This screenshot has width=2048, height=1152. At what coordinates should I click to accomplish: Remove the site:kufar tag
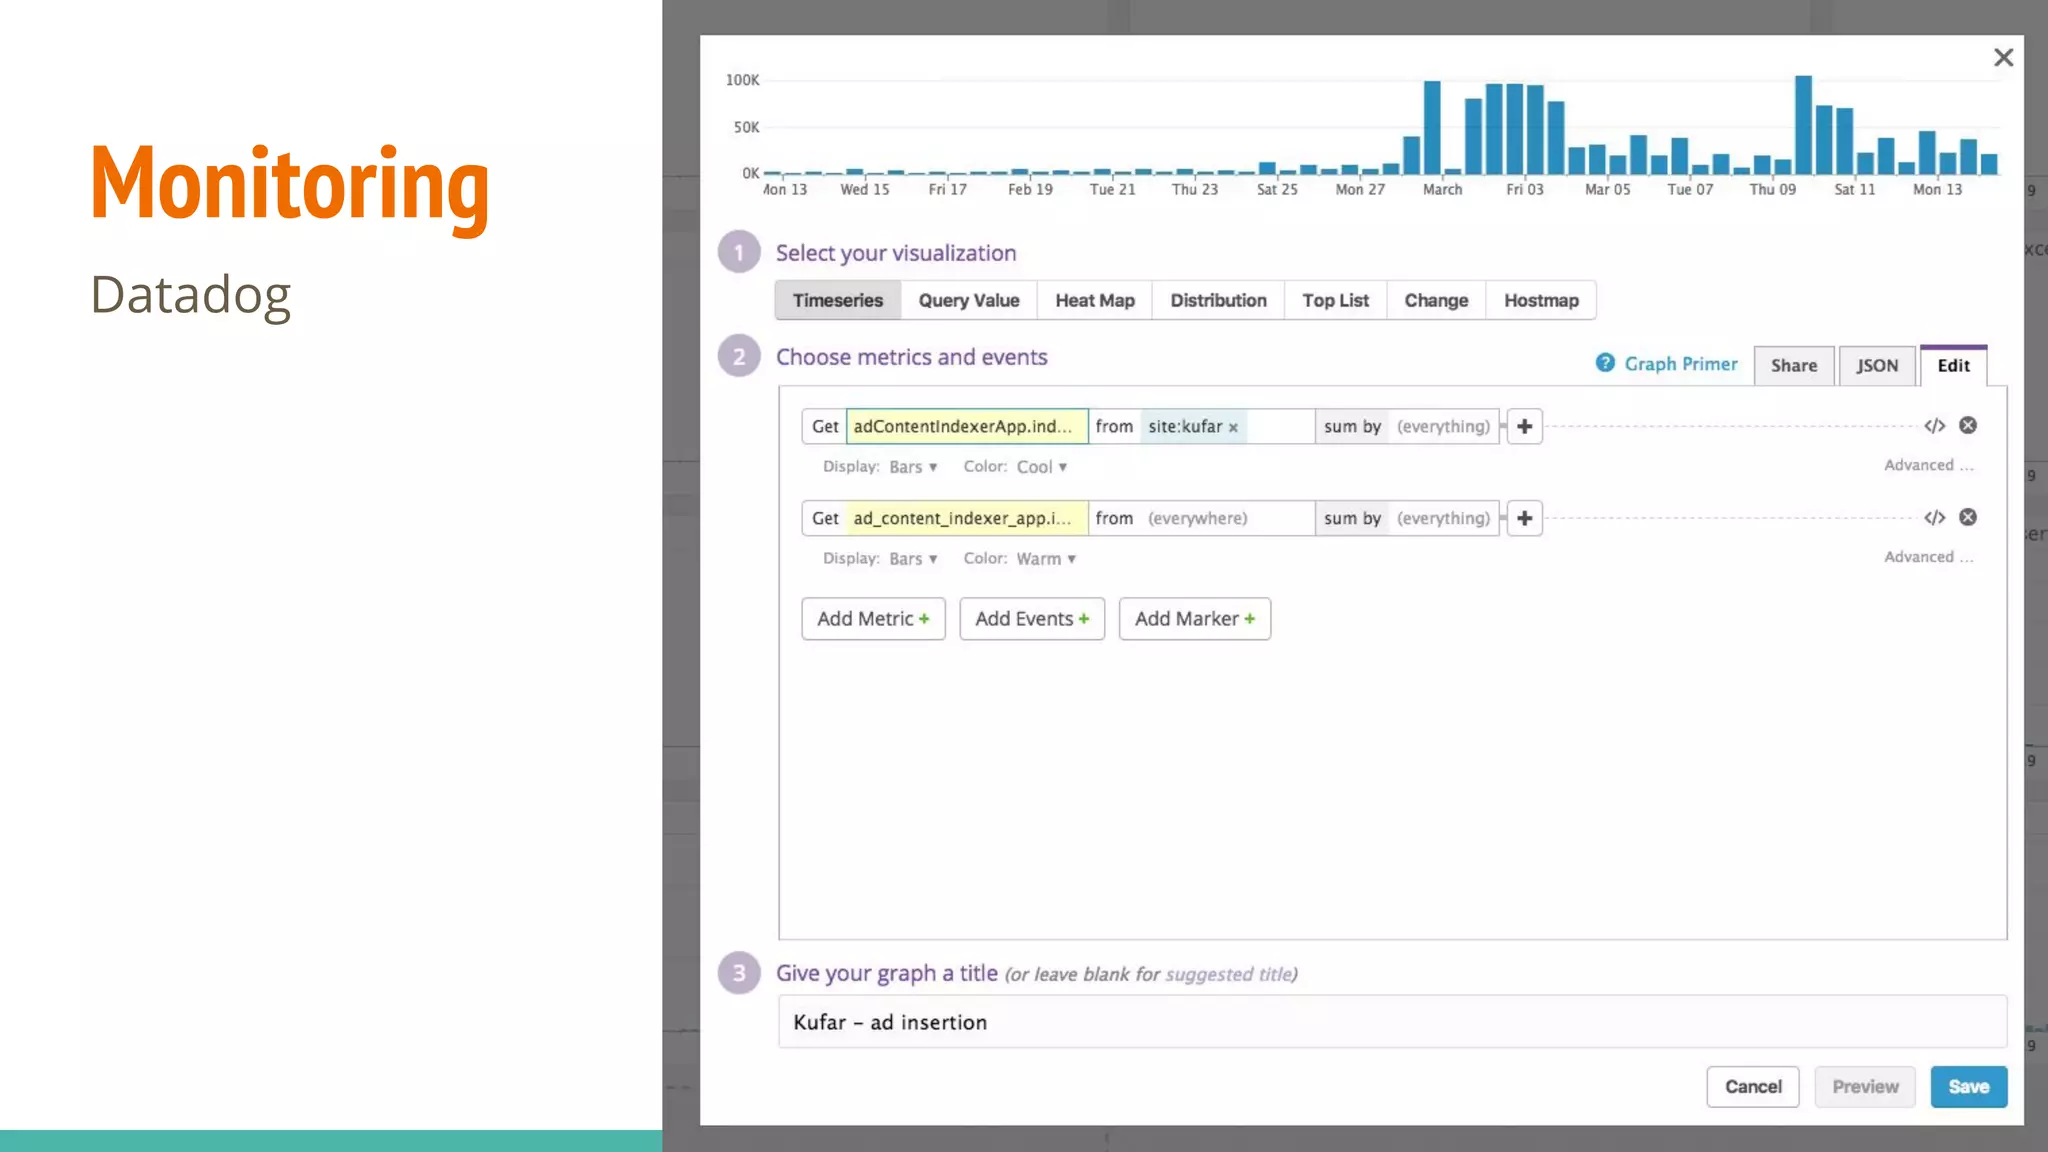tap(1233, 428)
